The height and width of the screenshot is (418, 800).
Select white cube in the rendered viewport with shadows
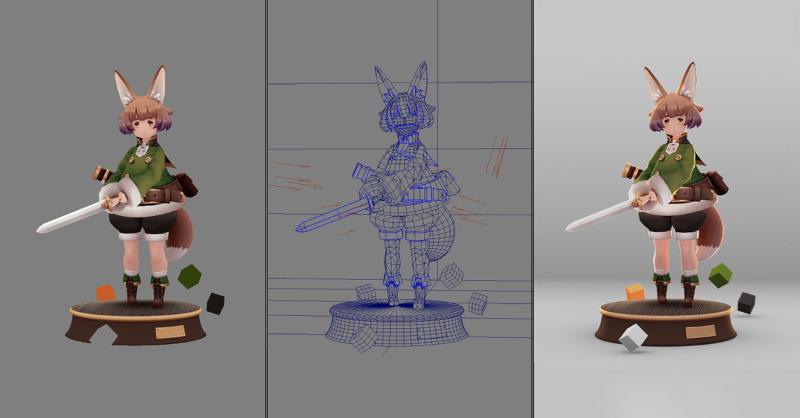tap(633, 338)
